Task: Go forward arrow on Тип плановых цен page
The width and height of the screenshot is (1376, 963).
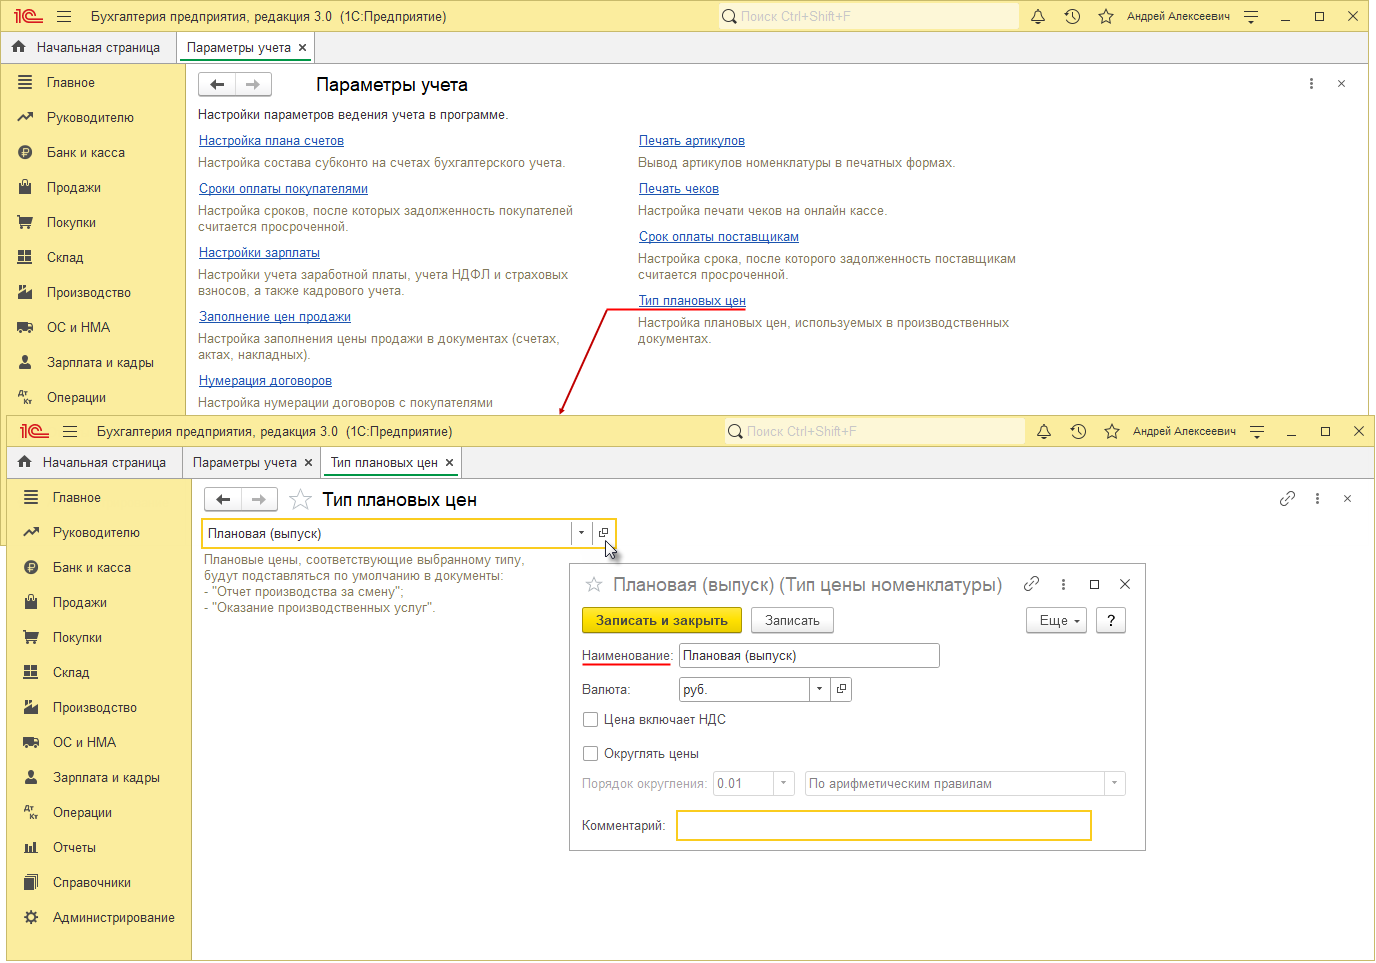Action: click(259, 499)
